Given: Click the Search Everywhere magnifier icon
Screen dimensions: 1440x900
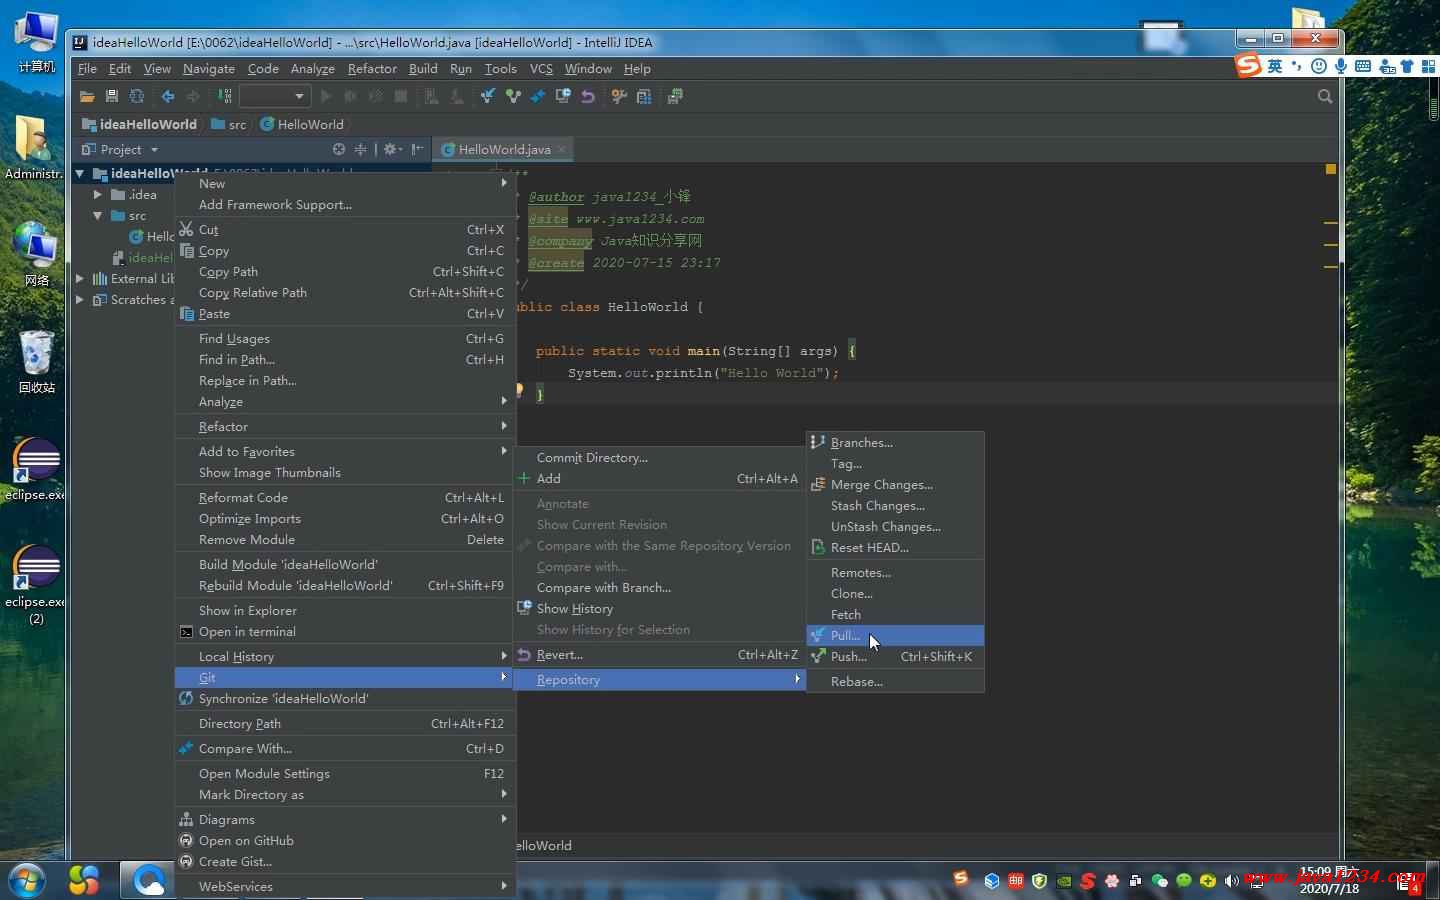Looking at the screenshot, I should point(1325,96).
